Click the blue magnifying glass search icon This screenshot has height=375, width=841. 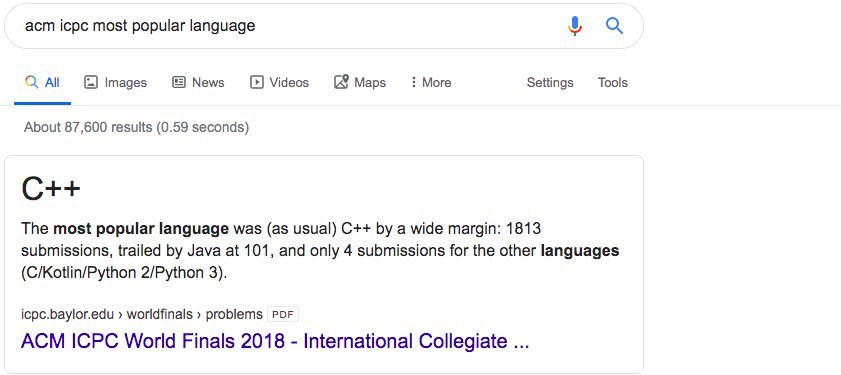tap(614, 25)
